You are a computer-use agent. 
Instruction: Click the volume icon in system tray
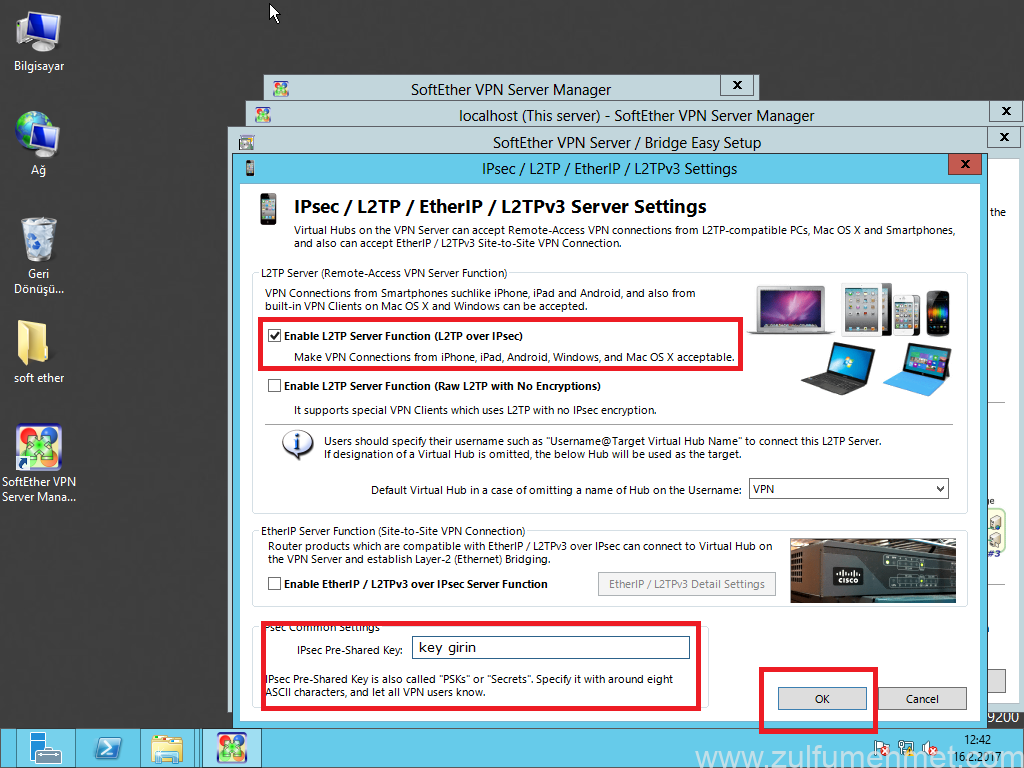(928, 748)
